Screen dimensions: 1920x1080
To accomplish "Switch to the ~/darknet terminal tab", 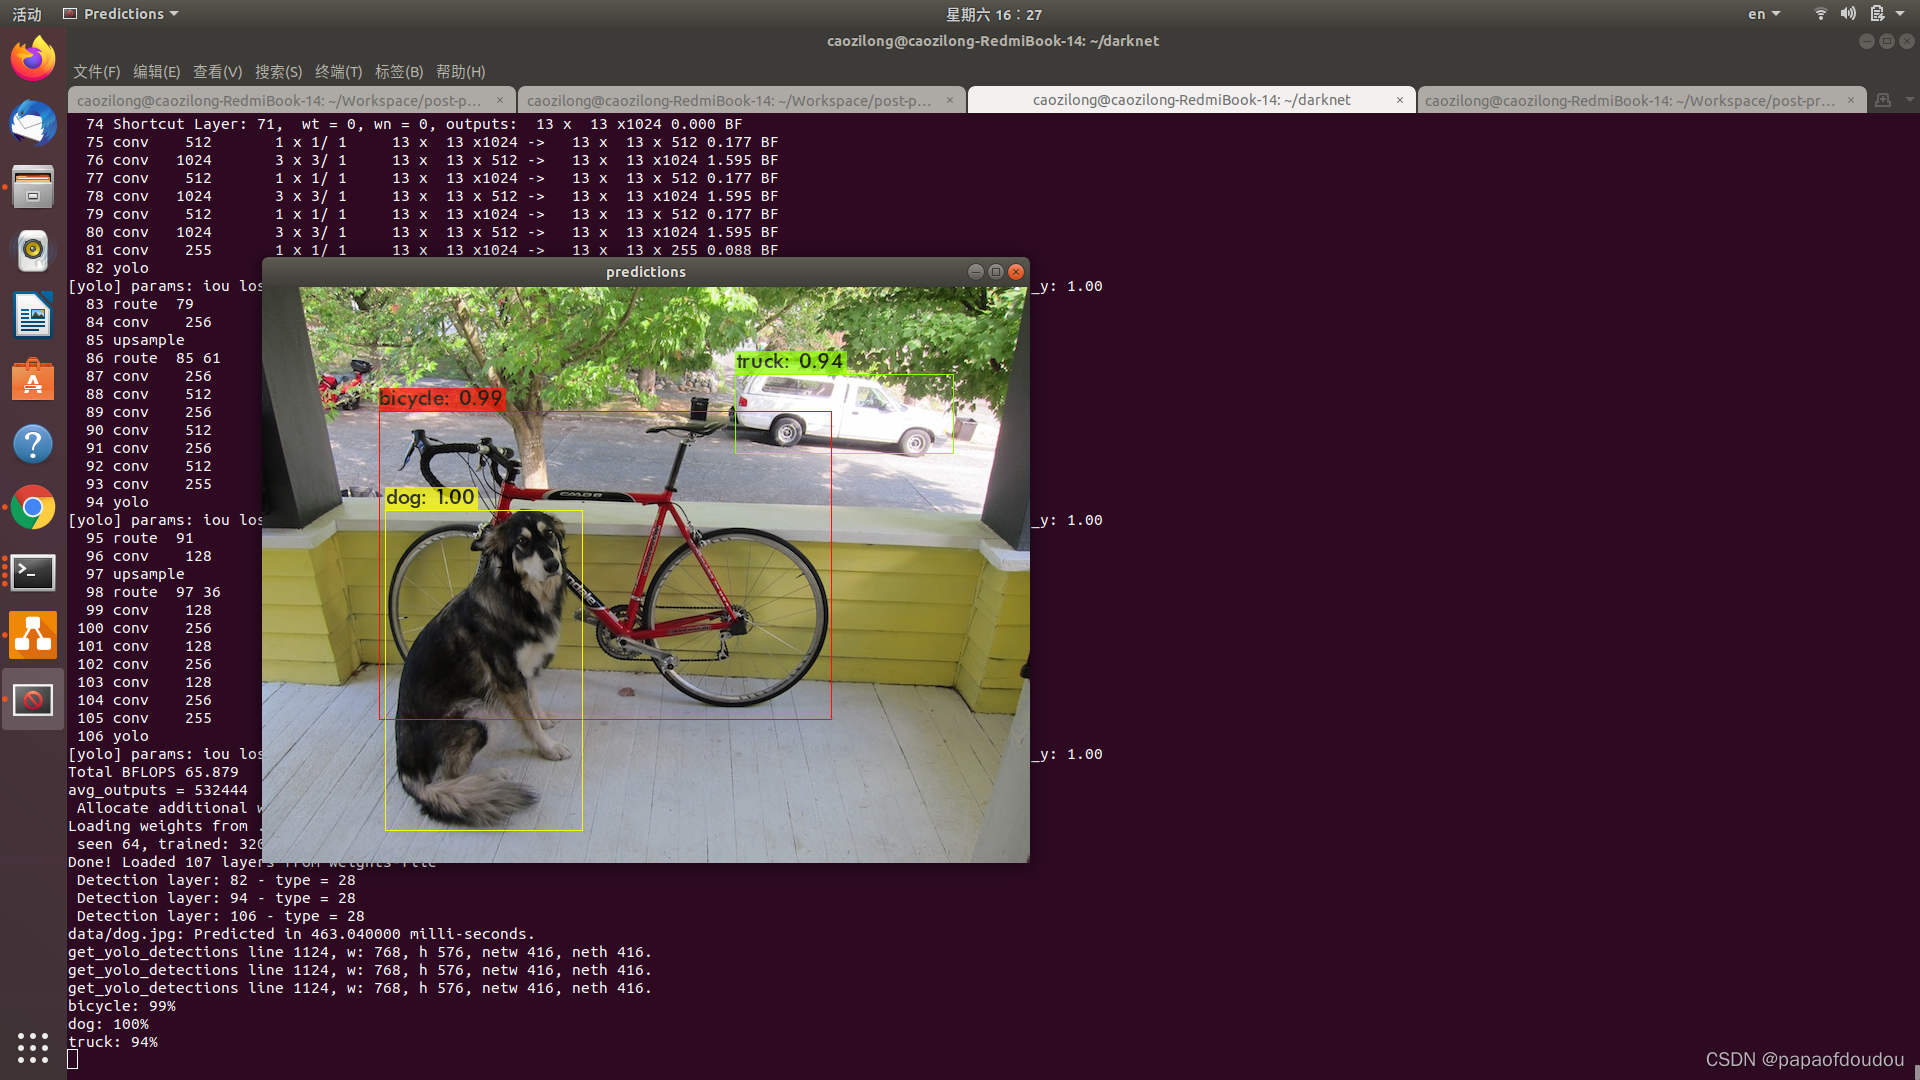I will (1190, 100).
